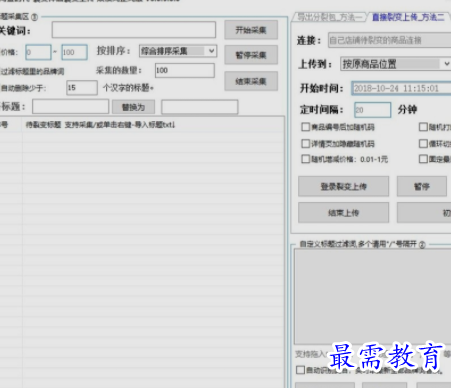Click the 标题 find-text input field
Screen dimensions: 451x388
pyautogui.click(x=70, y=107)
